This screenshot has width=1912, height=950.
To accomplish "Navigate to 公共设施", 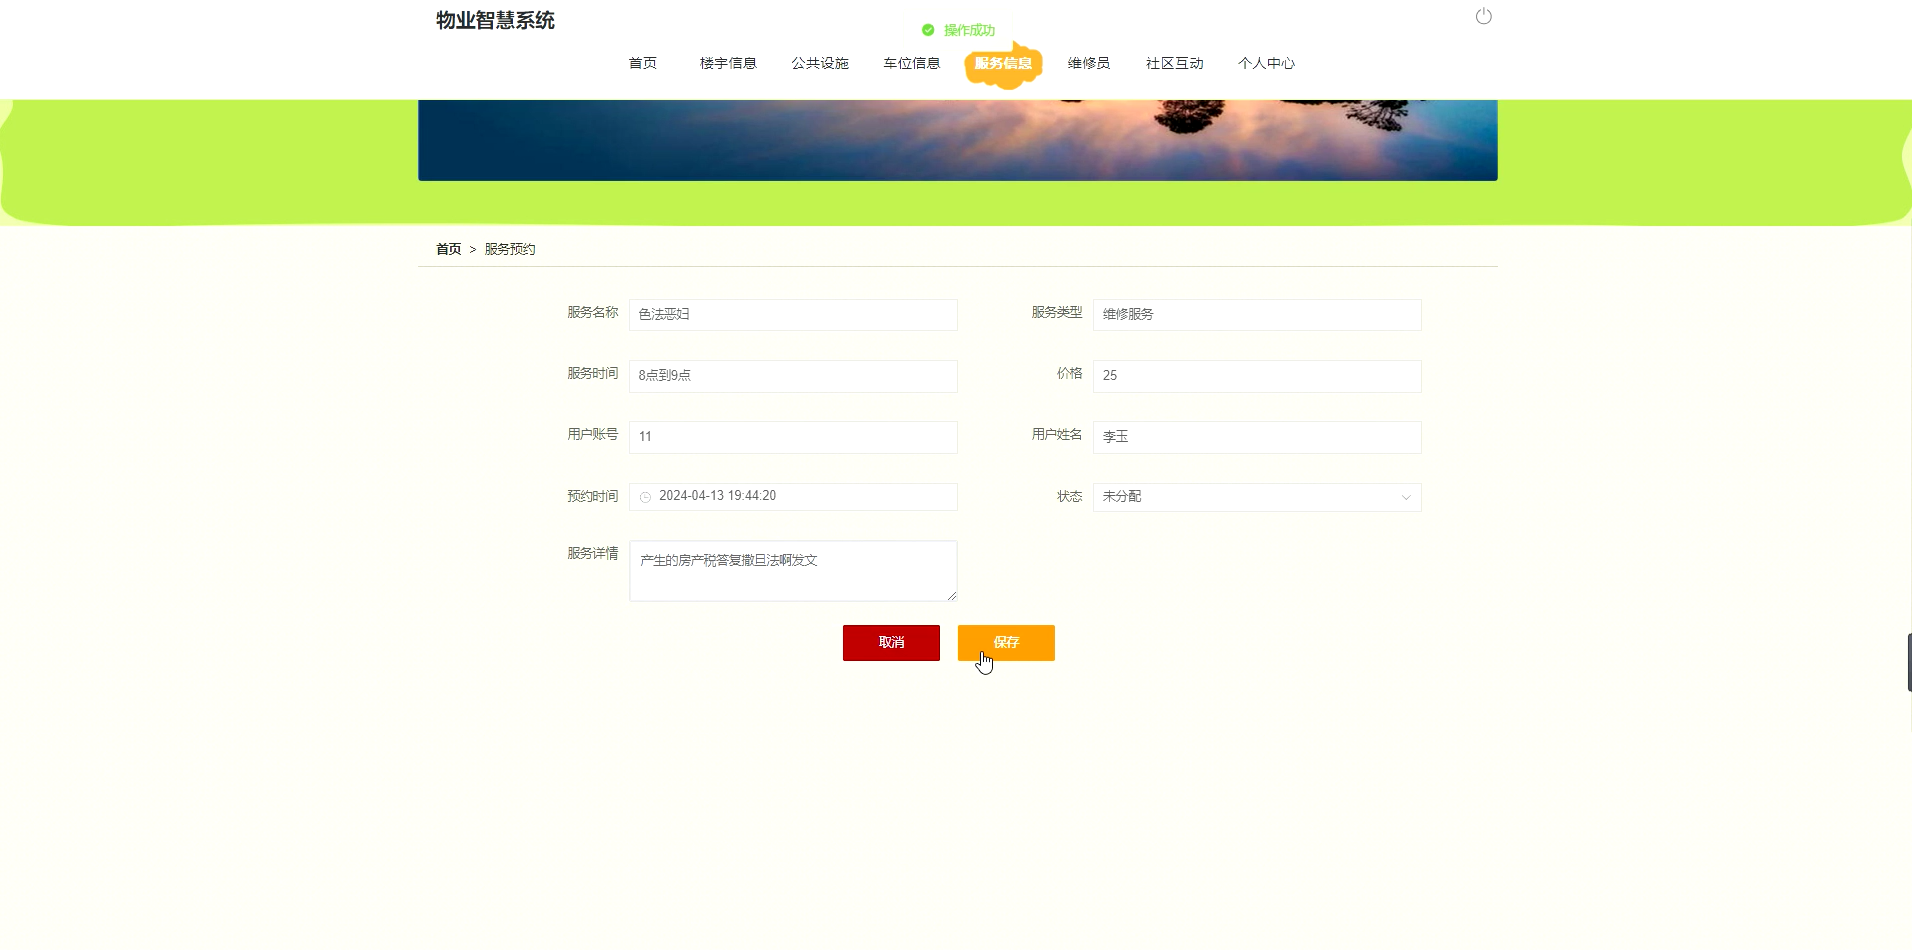I will [819, 63].
